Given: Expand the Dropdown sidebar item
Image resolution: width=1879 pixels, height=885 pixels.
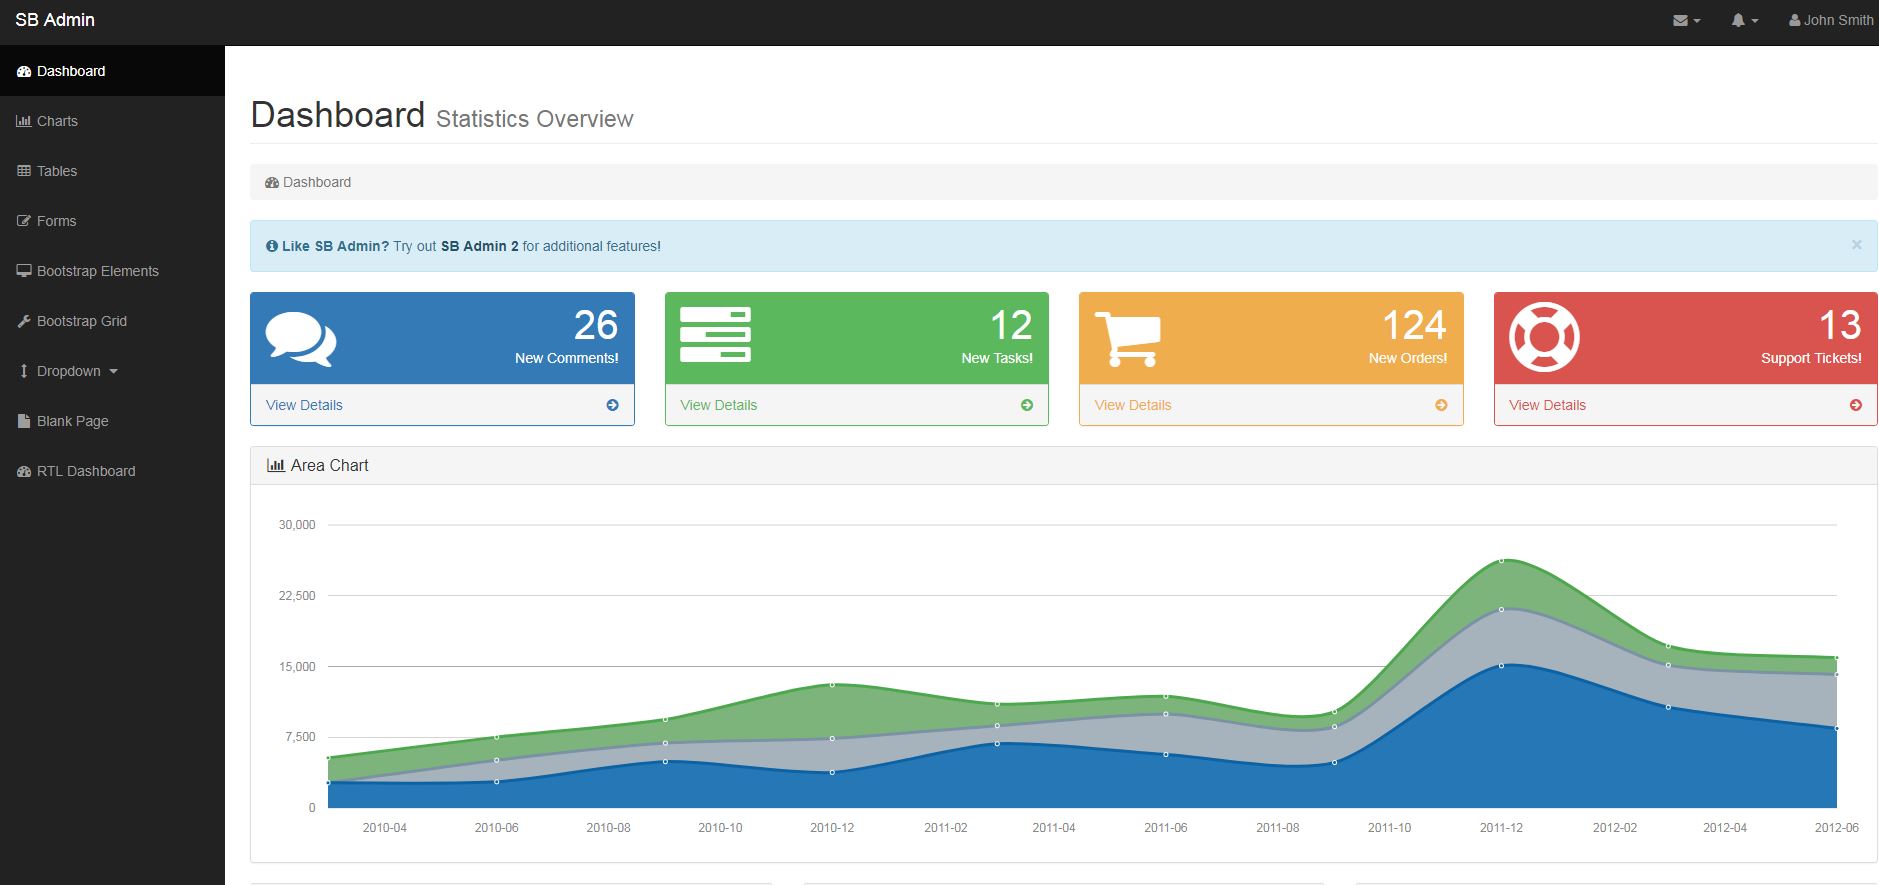Looking at the screenshot, I should point(68,371).
